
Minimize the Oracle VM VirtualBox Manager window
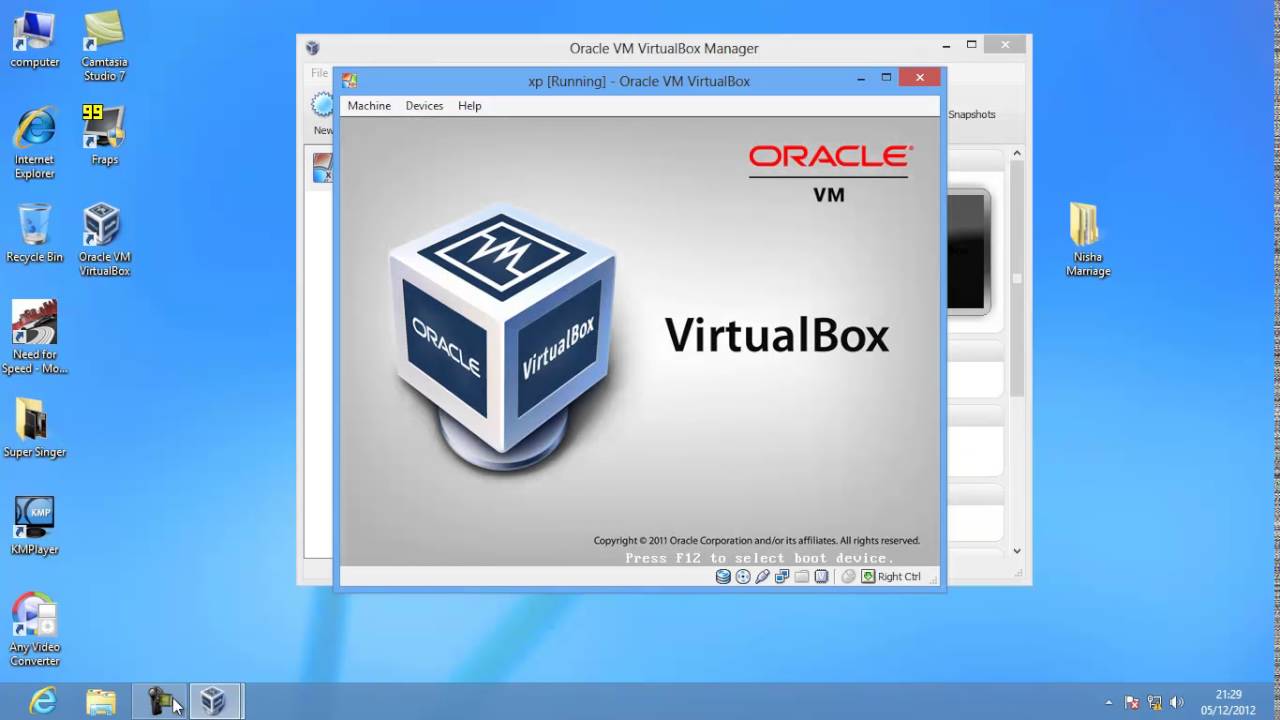click(x=946, y=45)
